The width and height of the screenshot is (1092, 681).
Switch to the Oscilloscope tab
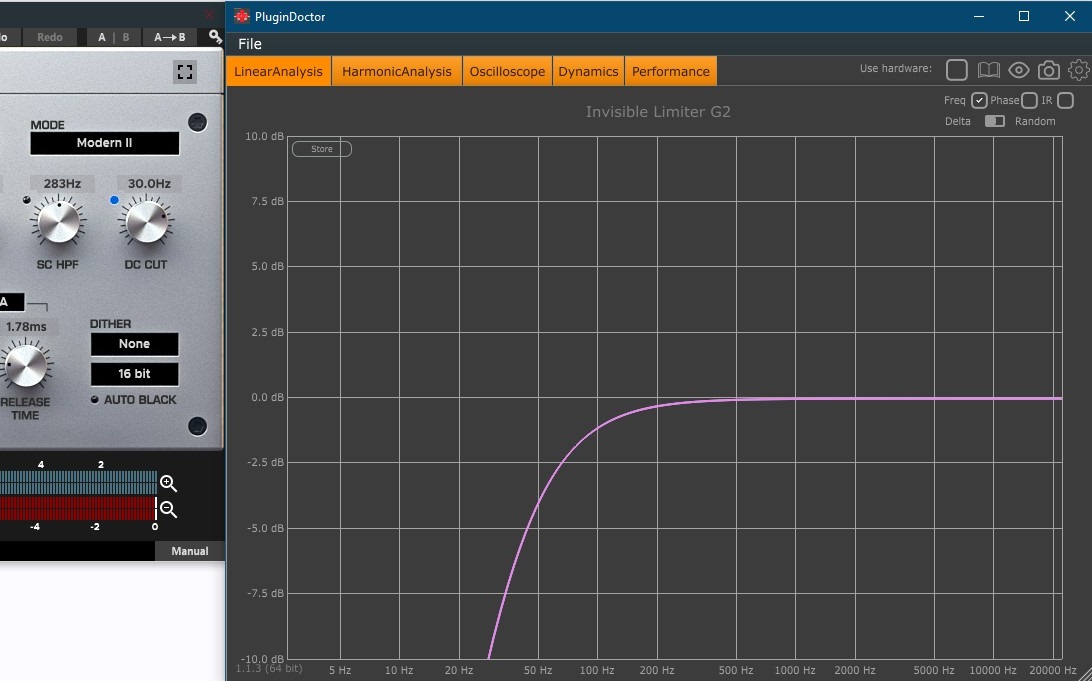point(507,71)
